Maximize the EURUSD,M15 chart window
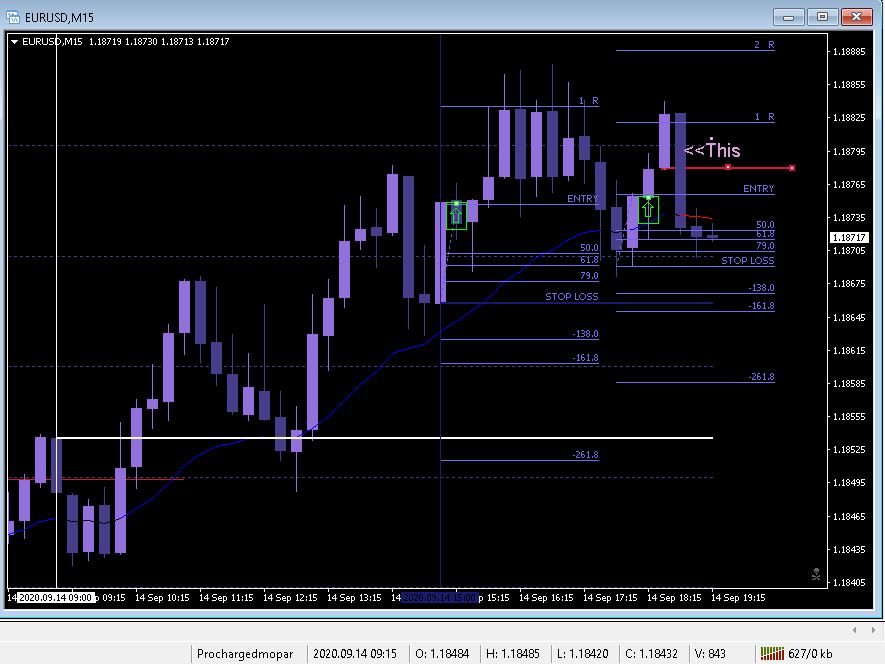The width and height of the screenshot is (885, 664). click(x=822, y=17)
